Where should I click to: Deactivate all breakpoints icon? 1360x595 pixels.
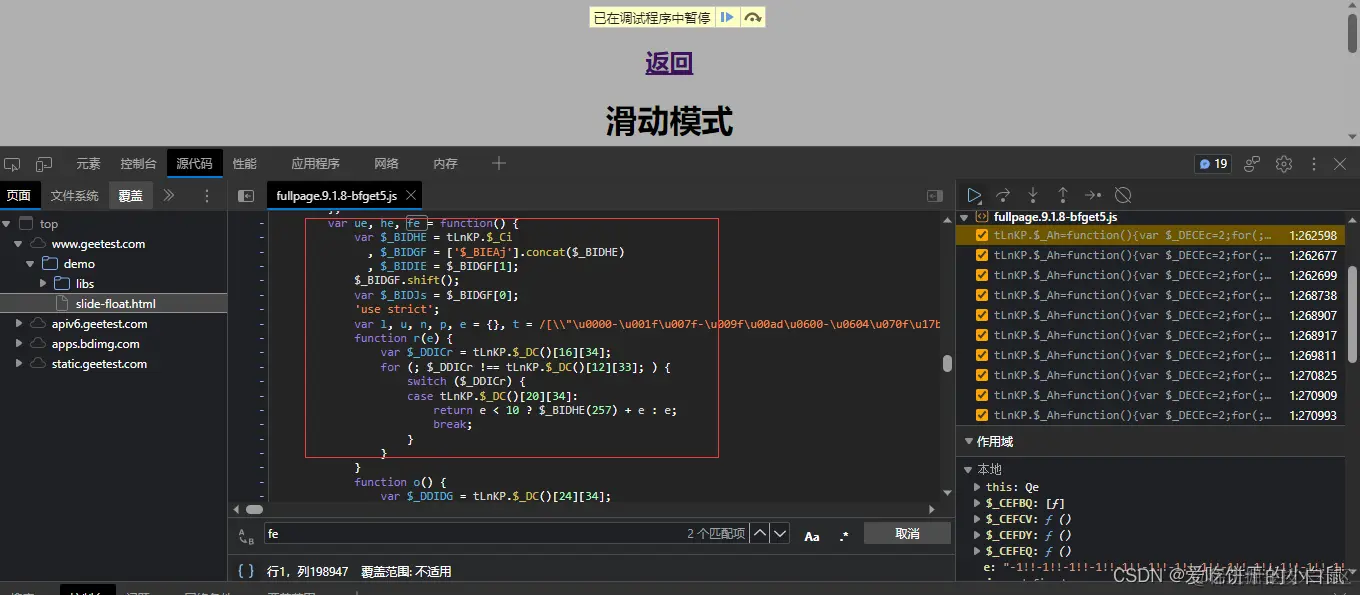click(1123, 195)
